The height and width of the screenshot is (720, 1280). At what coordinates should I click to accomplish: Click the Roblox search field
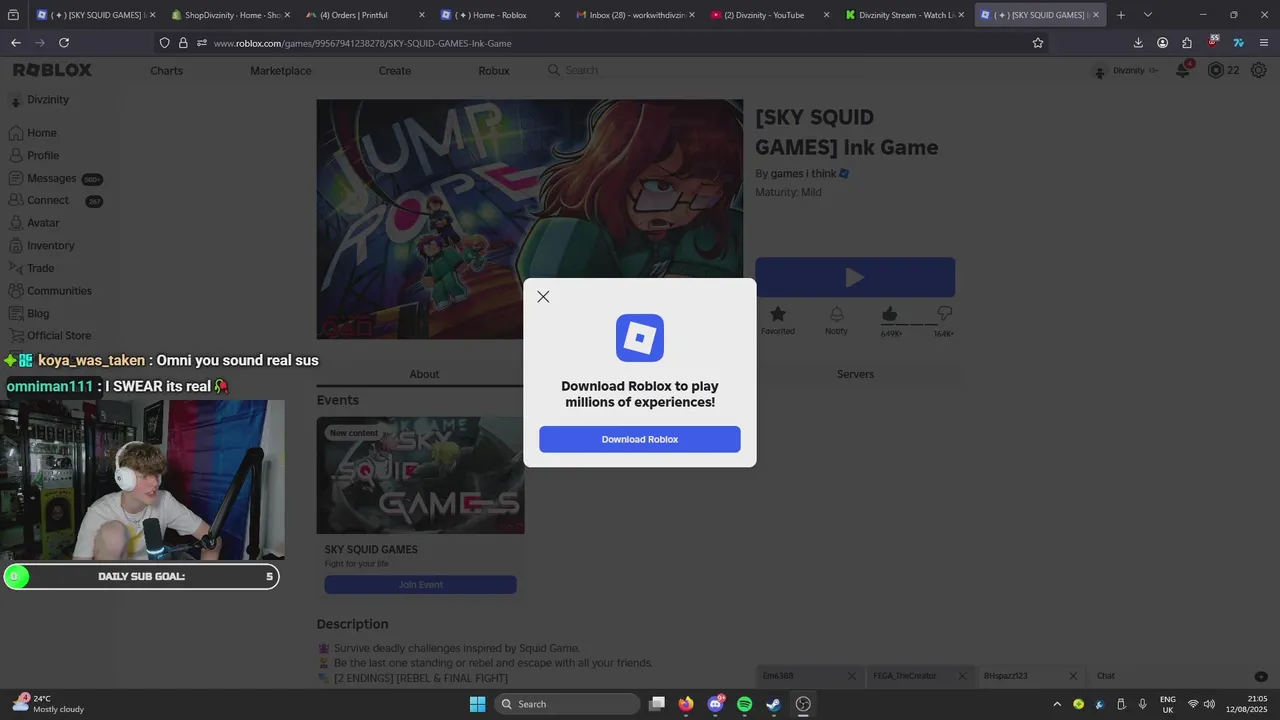click(x=705, y=70)
